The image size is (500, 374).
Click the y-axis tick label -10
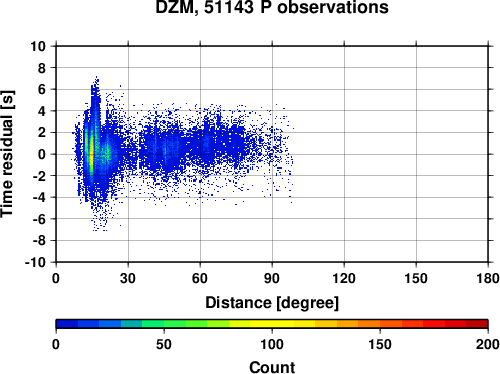coord(35,262)
